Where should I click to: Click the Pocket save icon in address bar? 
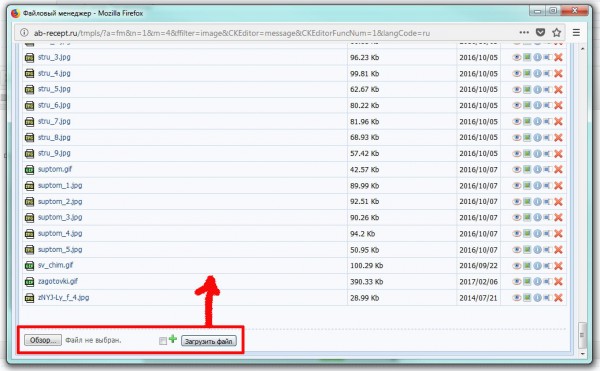click(x=540, y=33)
